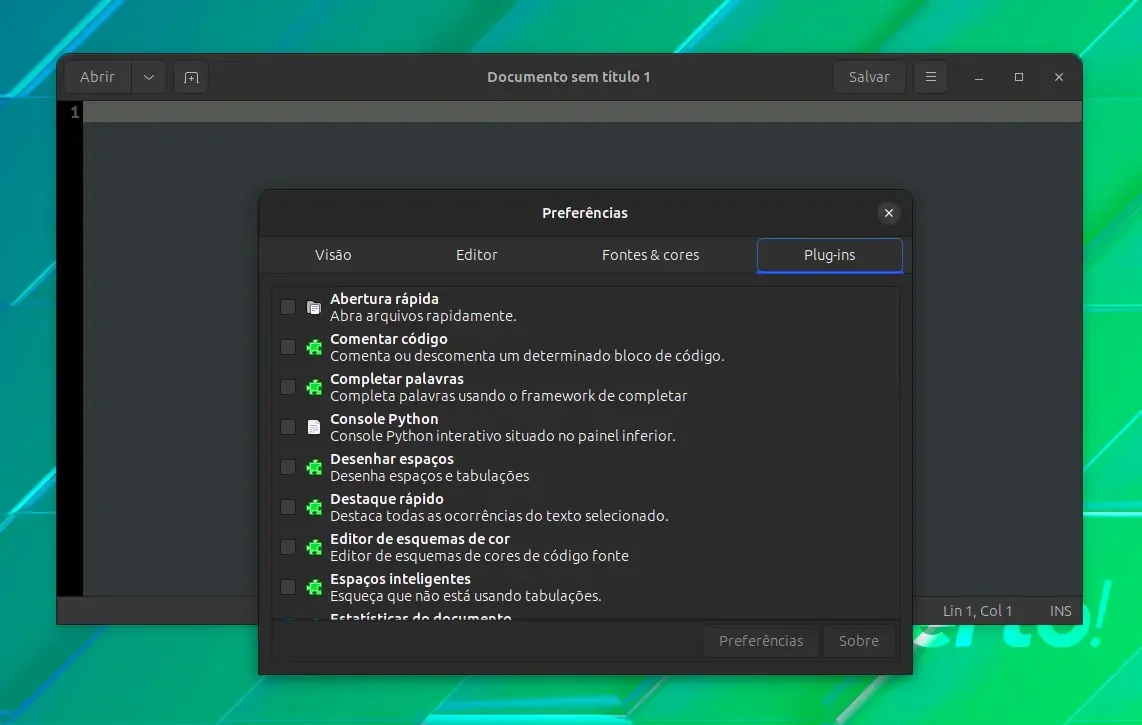Click the Sobre button

pyautogui.click(x=859, y=640)
